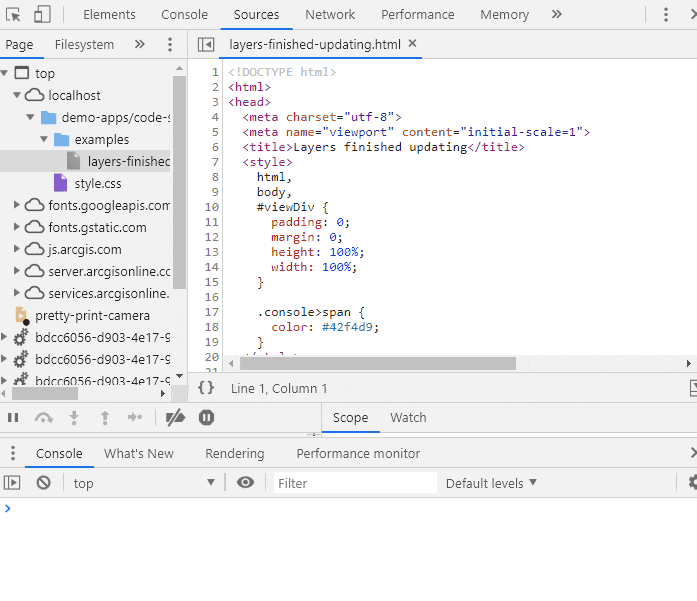Select the Scope debugger tab

pos(350,418)
